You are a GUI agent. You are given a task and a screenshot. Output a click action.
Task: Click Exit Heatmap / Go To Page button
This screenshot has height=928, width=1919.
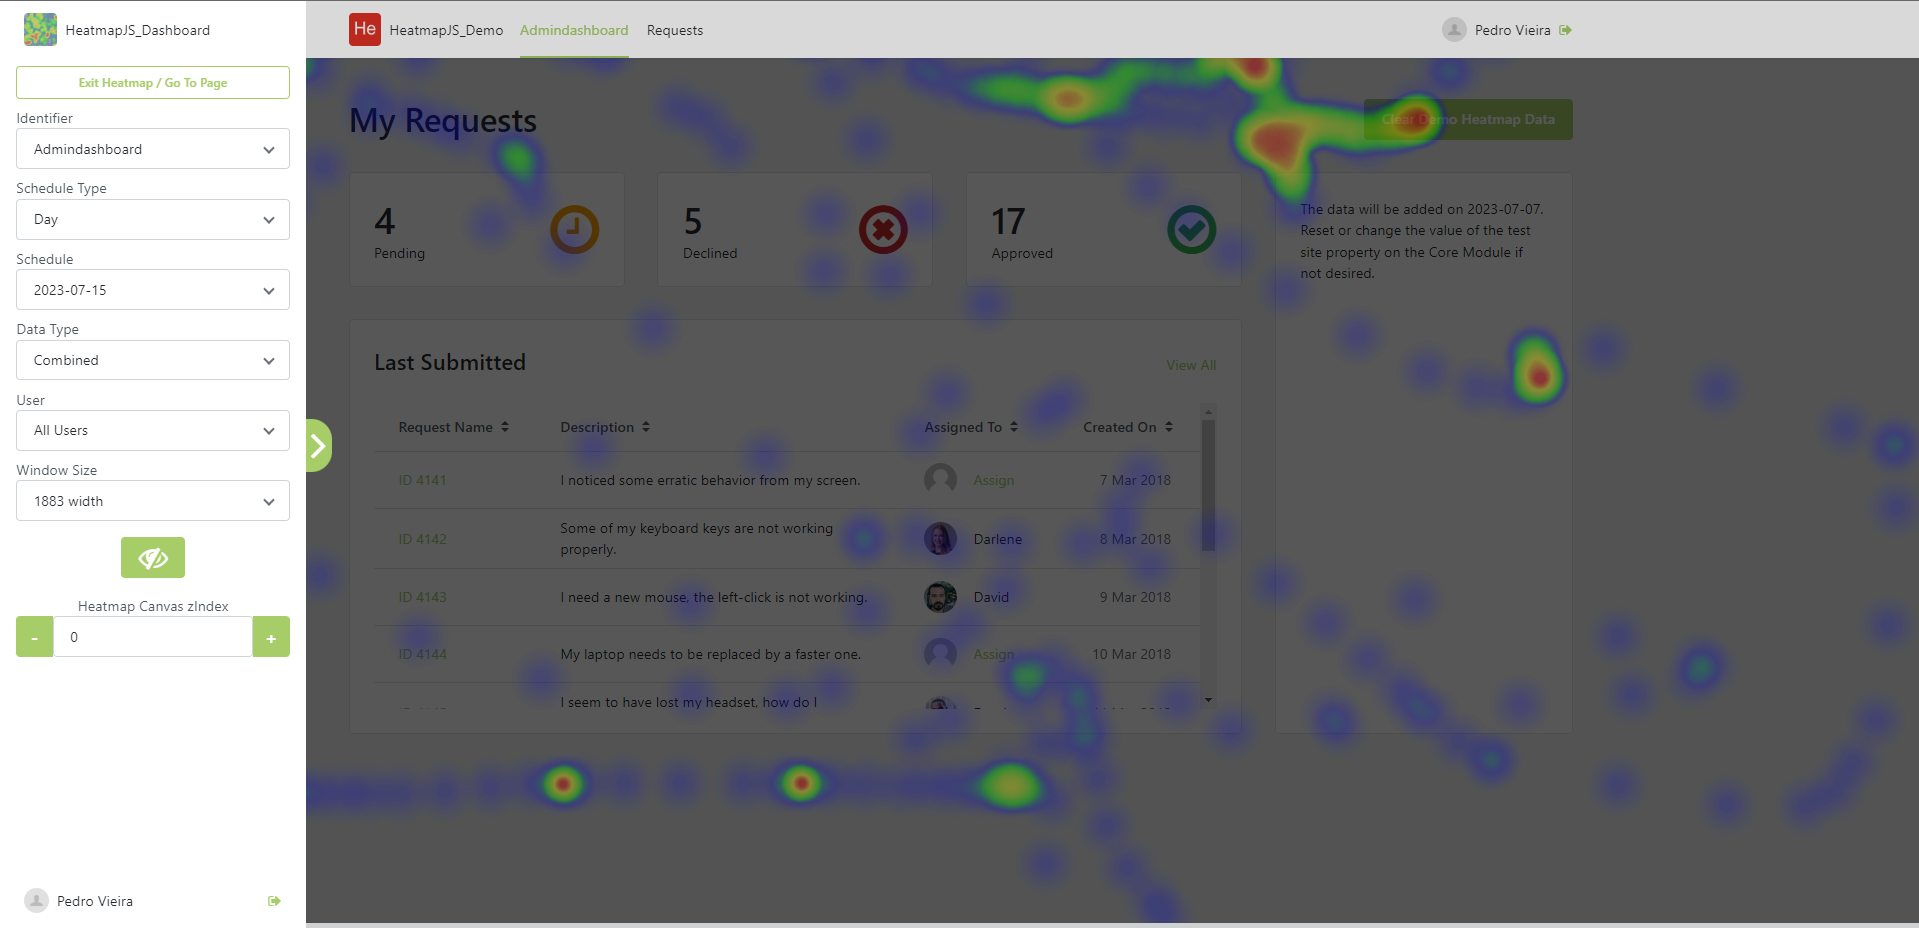[x=153, y=83]
